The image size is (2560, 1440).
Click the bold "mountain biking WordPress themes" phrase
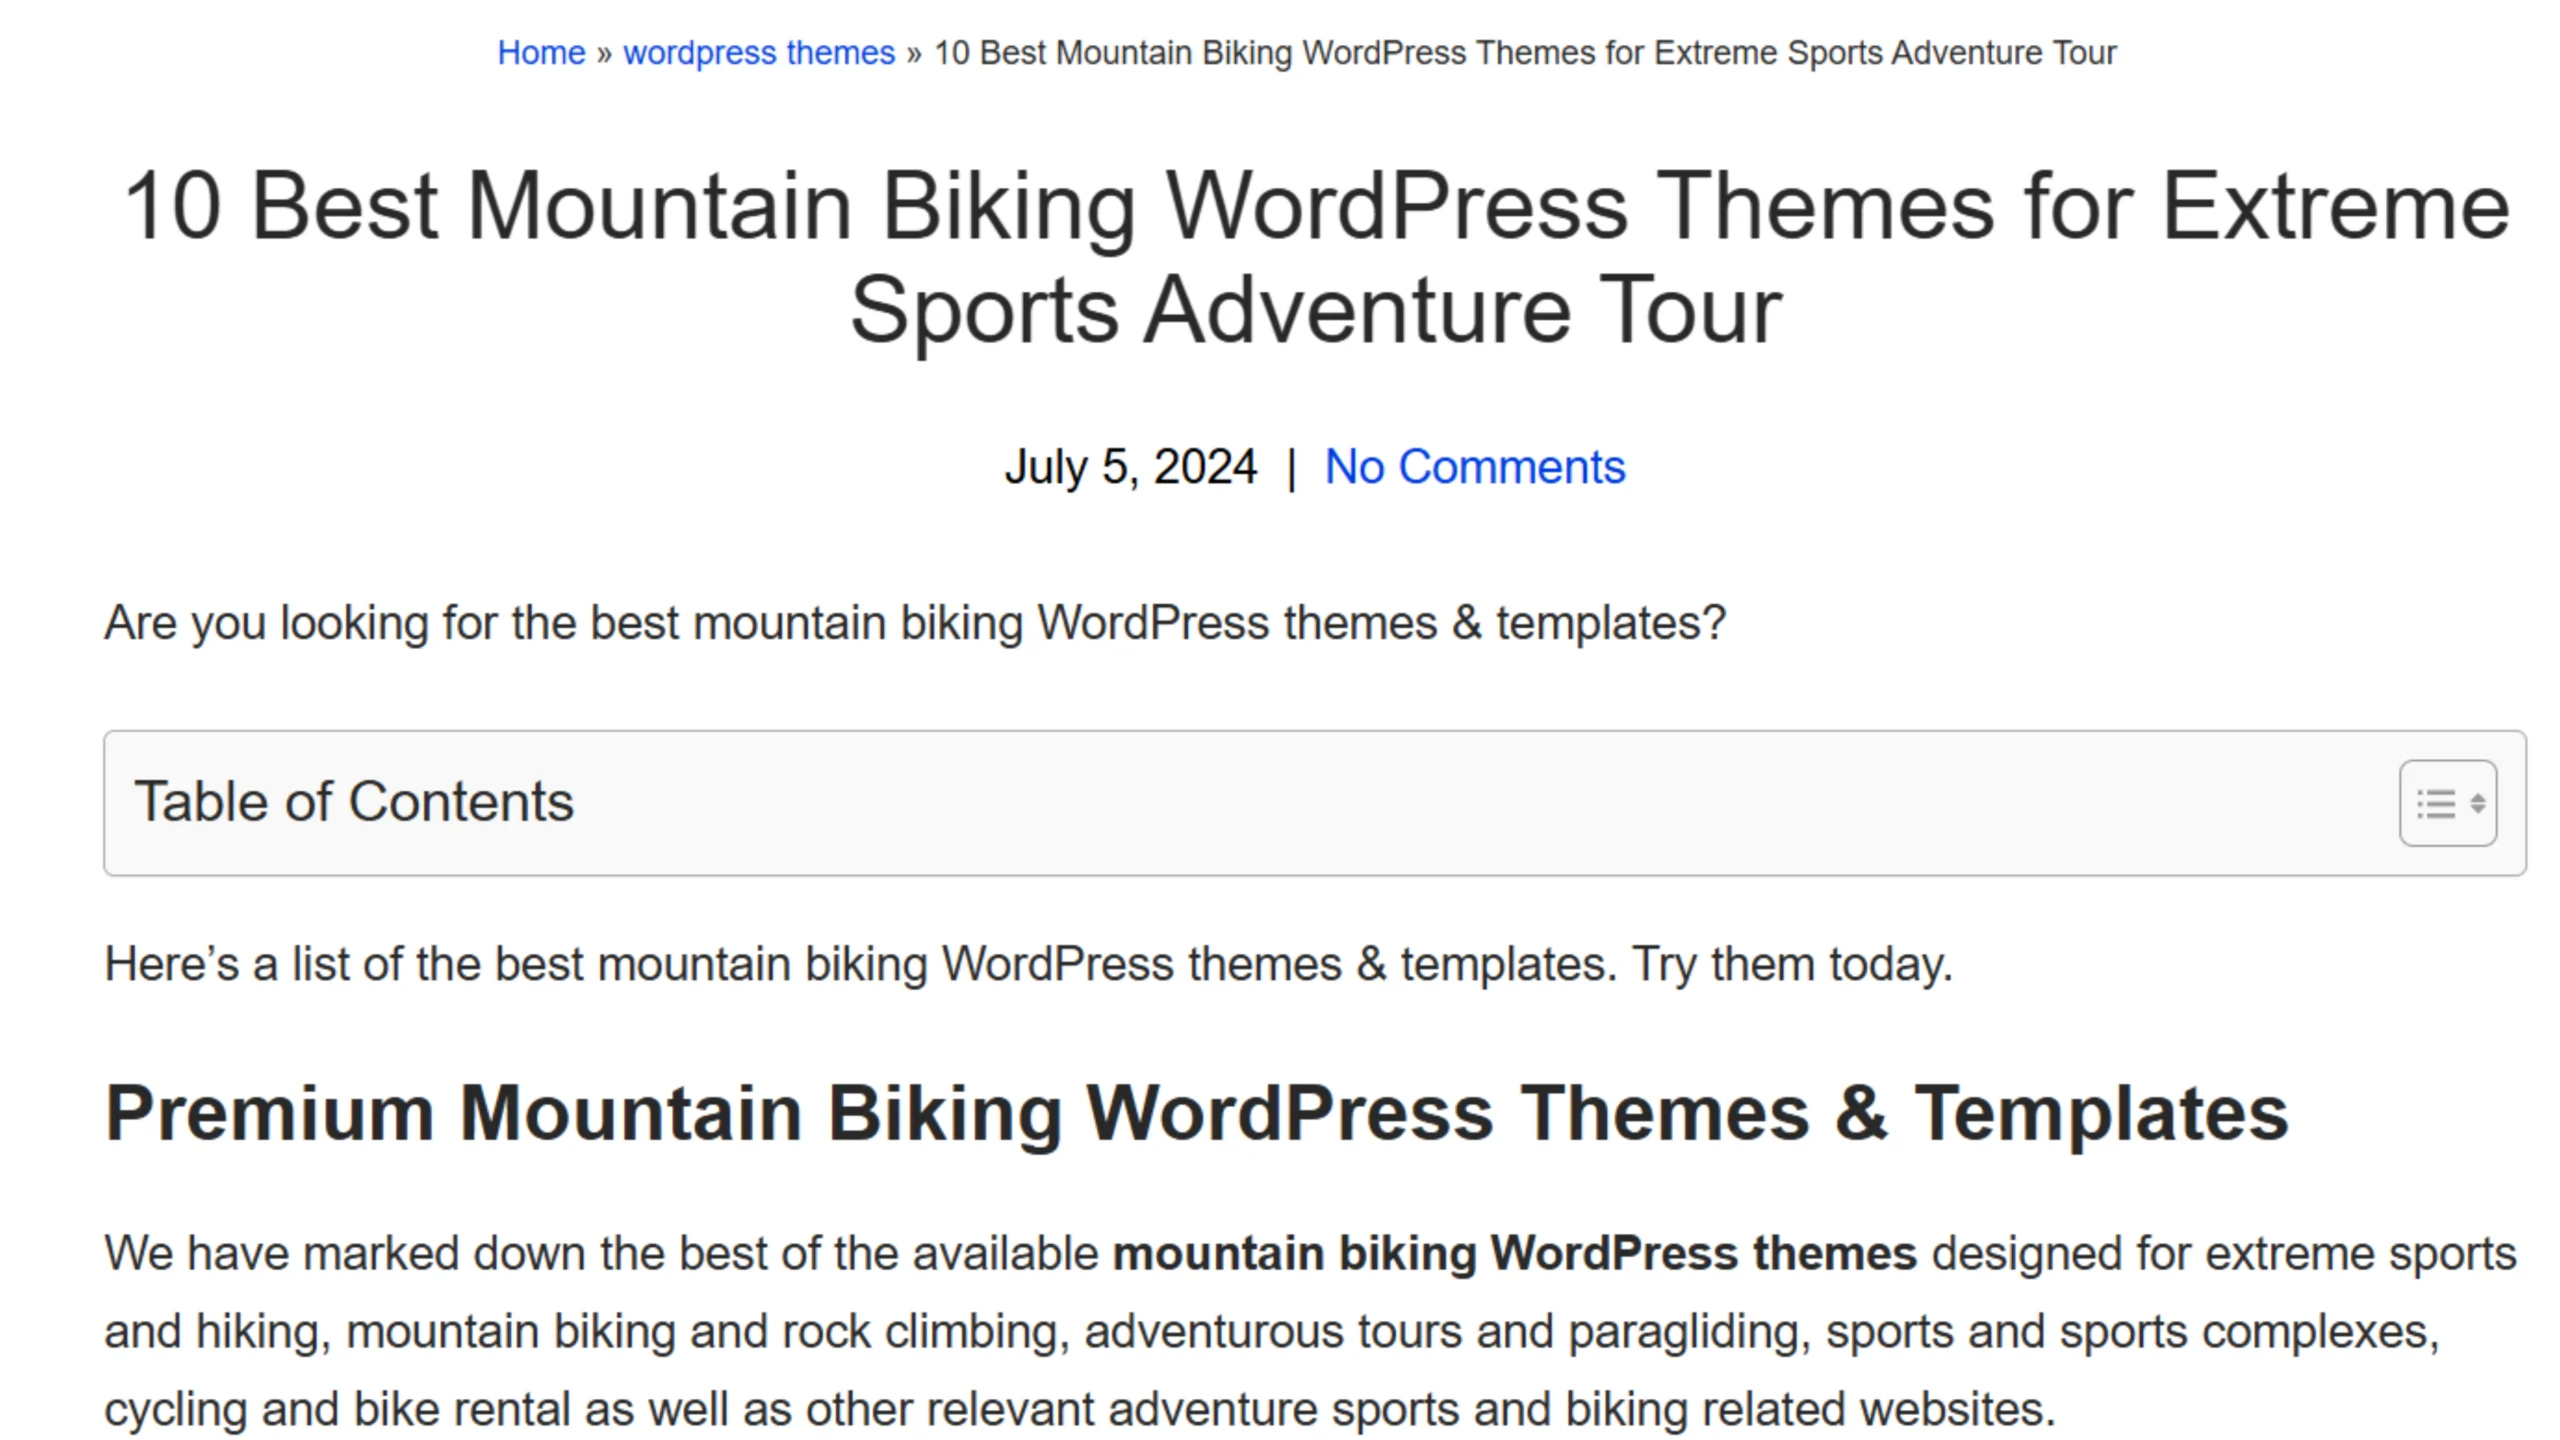click(1514, 1254)
